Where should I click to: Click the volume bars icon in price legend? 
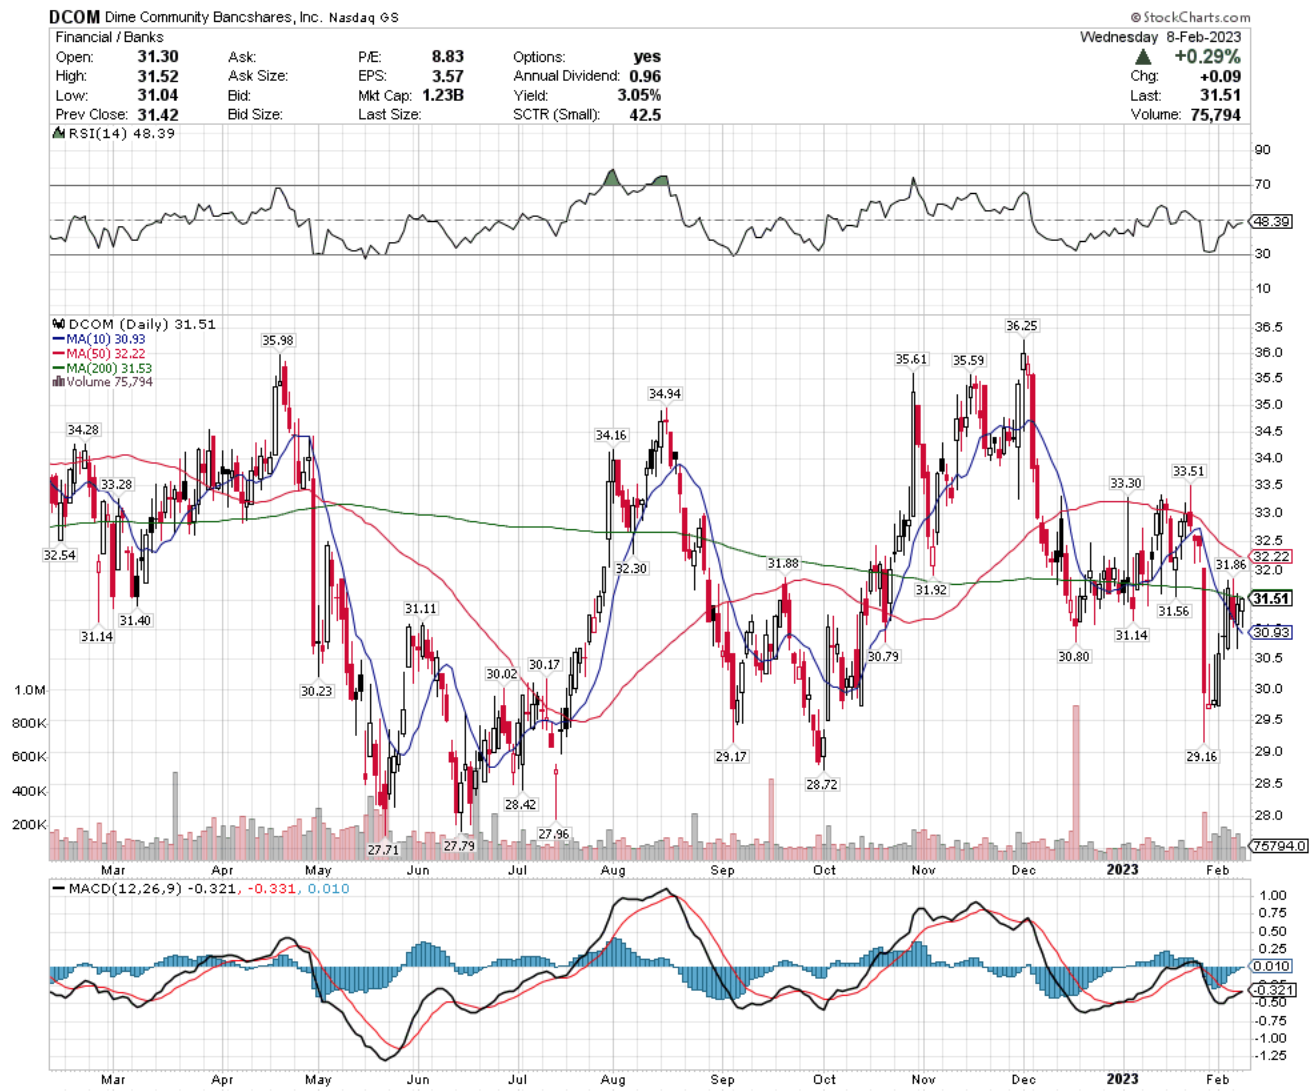coord(58,382)
